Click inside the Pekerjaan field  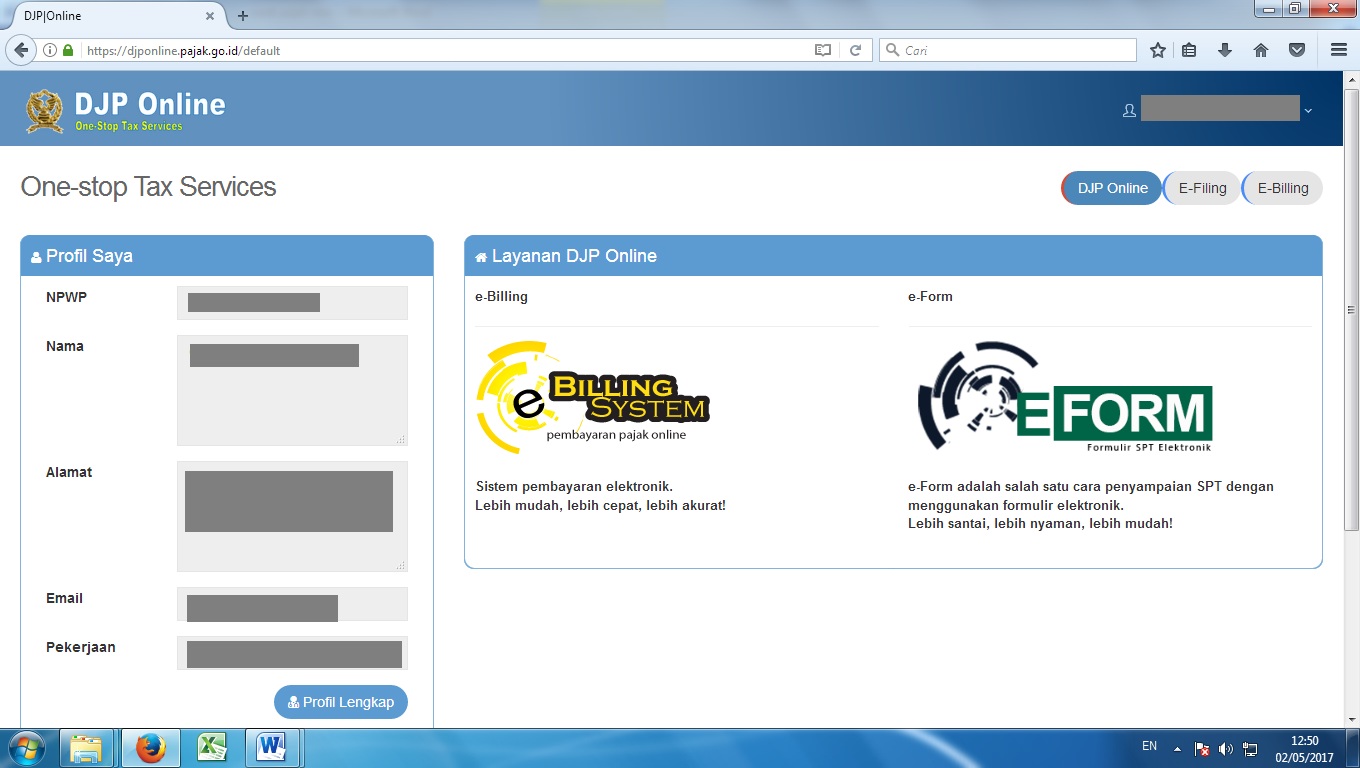pos(292,653)
